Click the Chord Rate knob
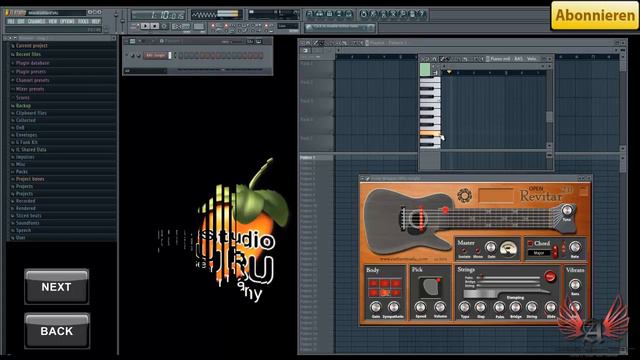This screenshot has height=360, width=640. 575,247
